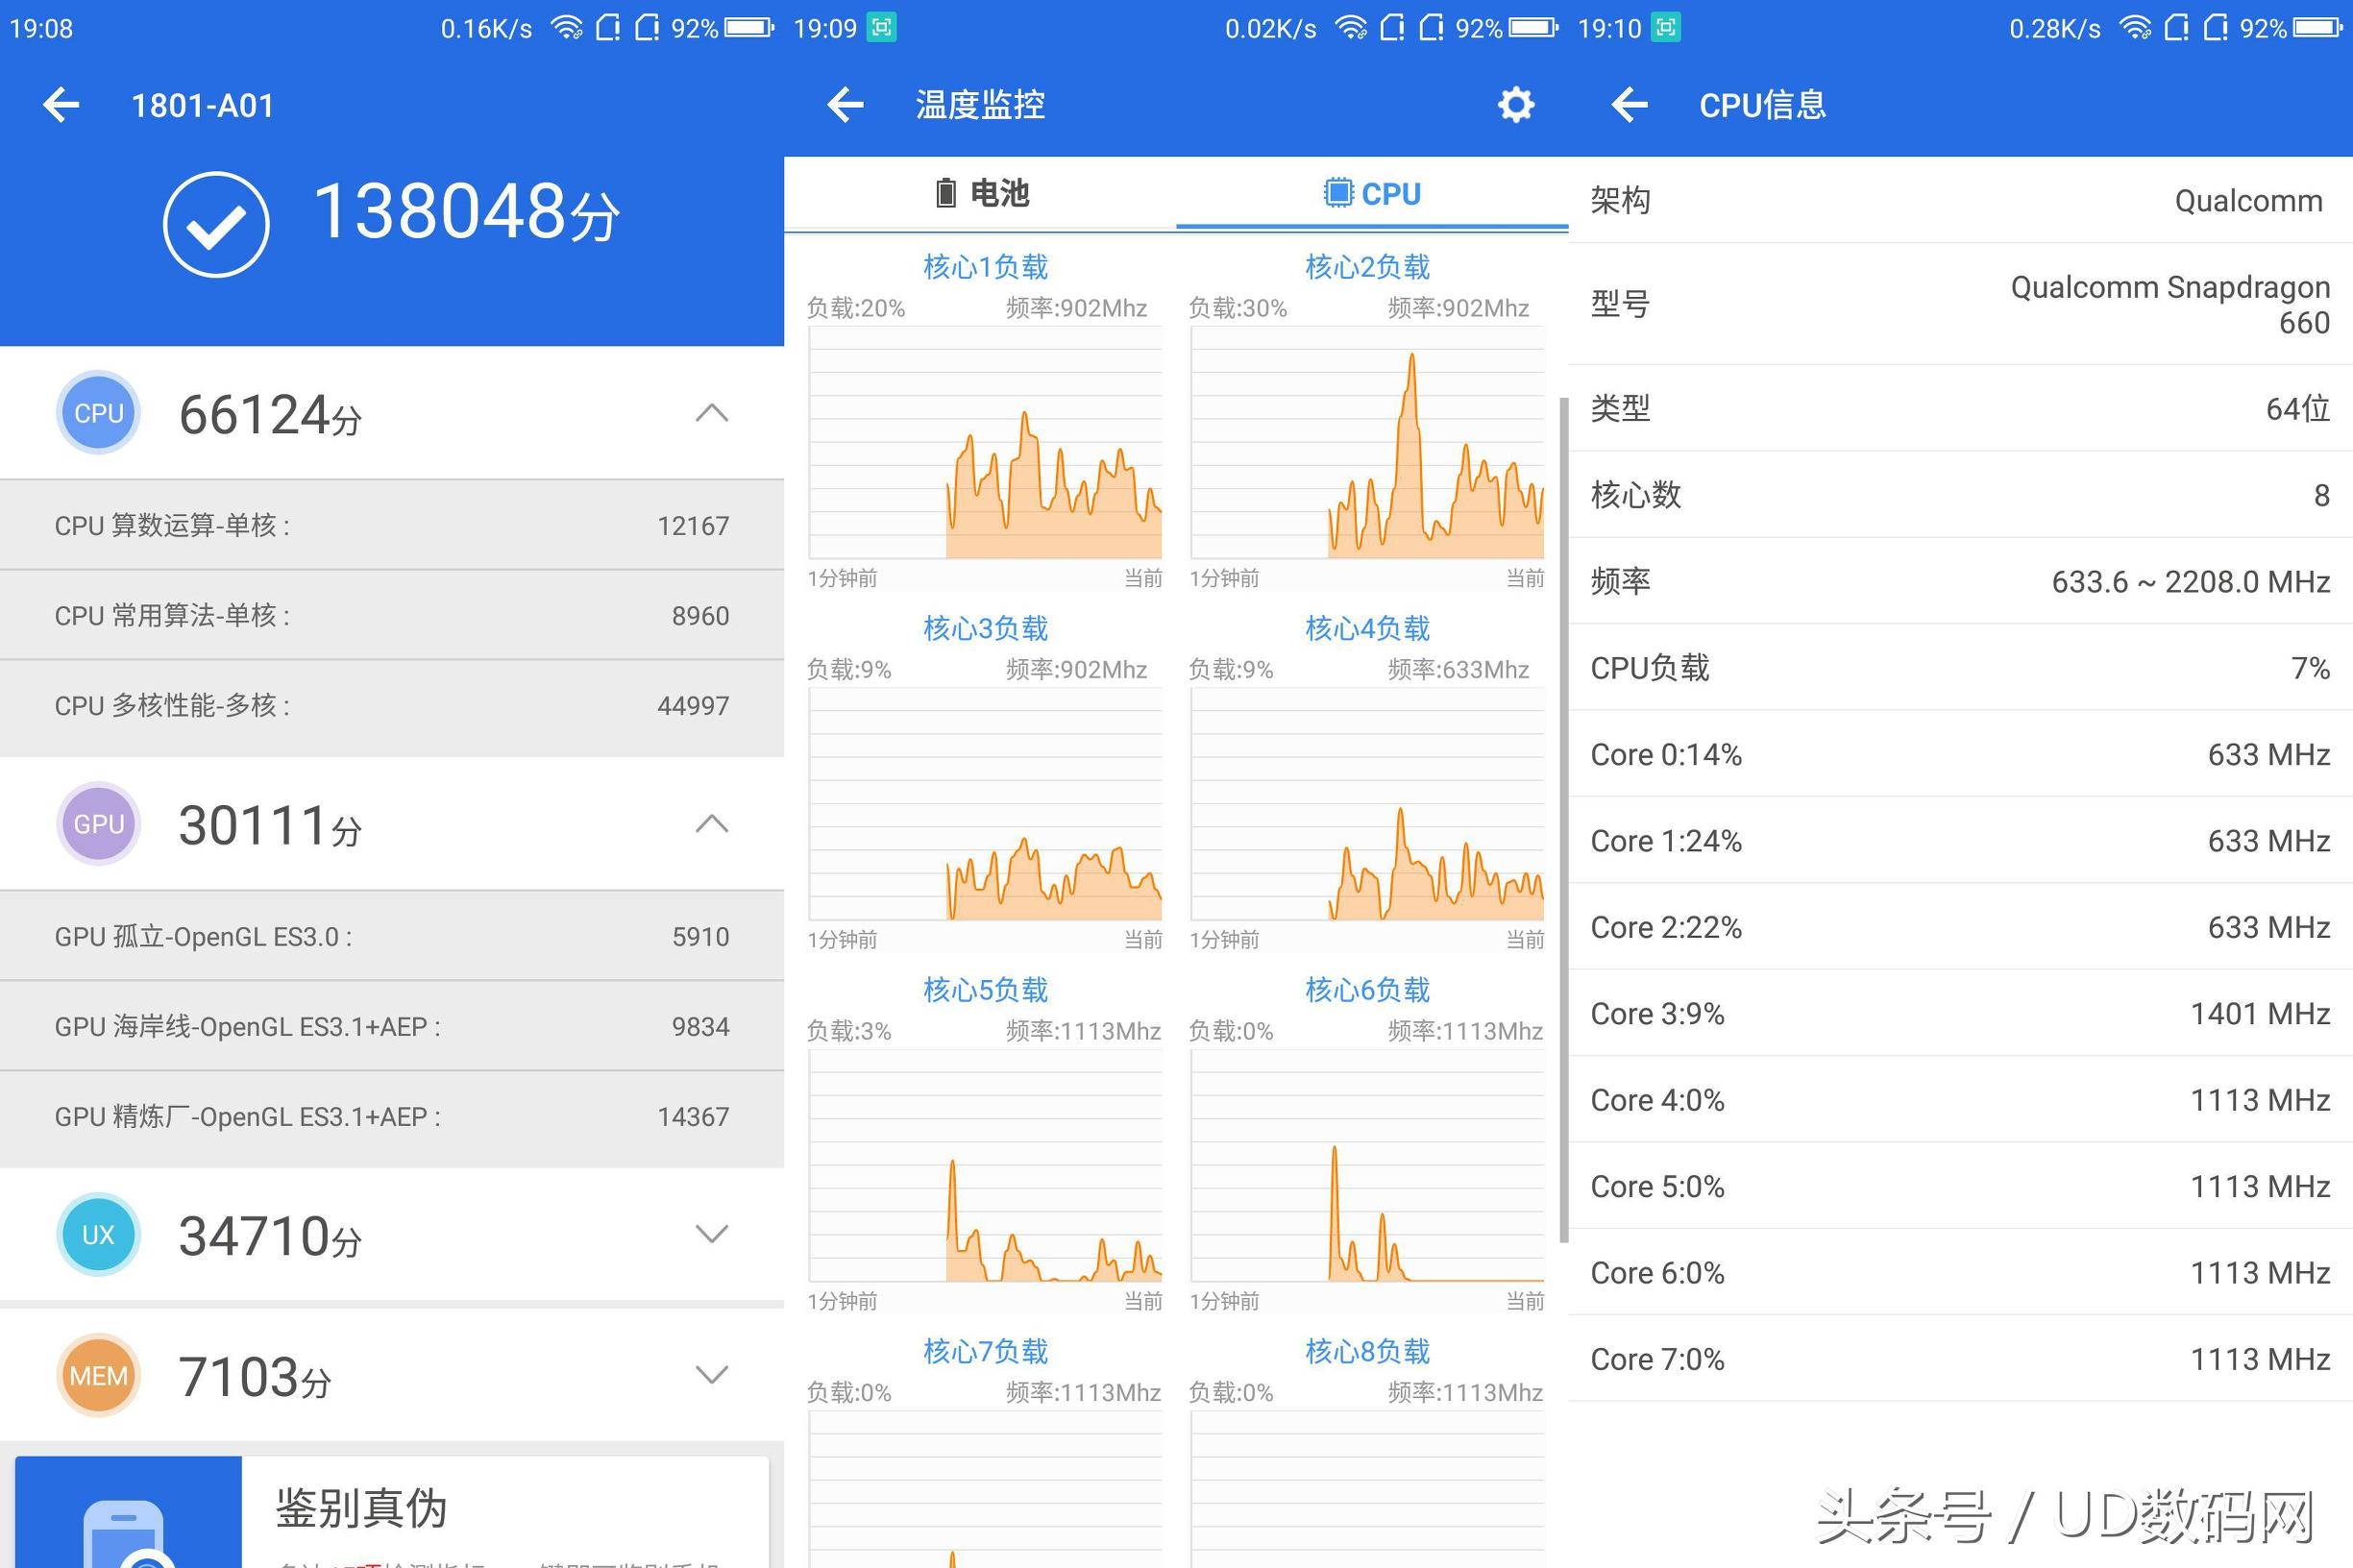Tap the 类型 64位 row
This screenshot has height=1568, width=2353.
pos(1960,408)
